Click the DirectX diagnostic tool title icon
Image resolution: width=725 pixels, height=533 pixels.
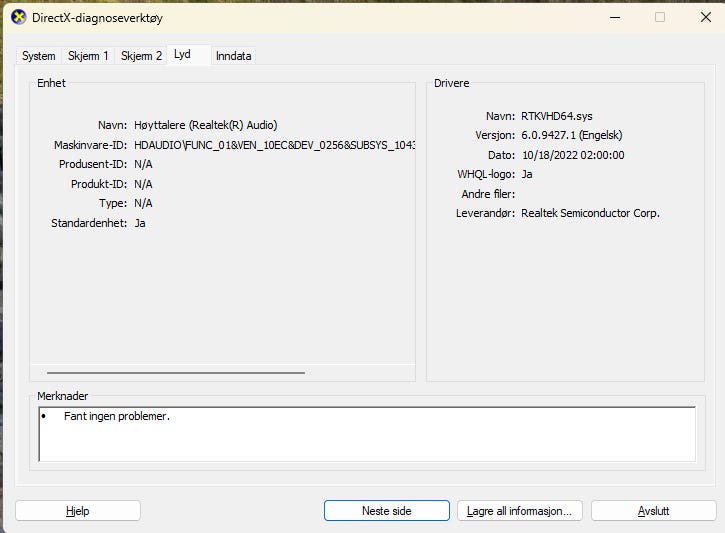click(x=18, y=18)
